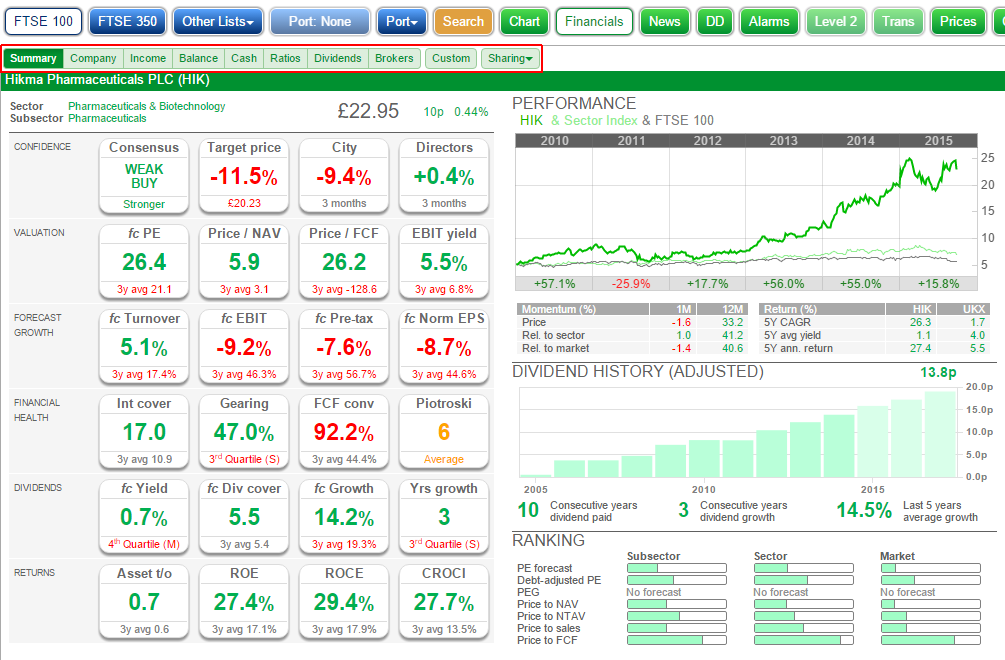The image size is (1005, 660).
Task: Click the fc Norm EPS -8.7% card
Action: point(444,347)
